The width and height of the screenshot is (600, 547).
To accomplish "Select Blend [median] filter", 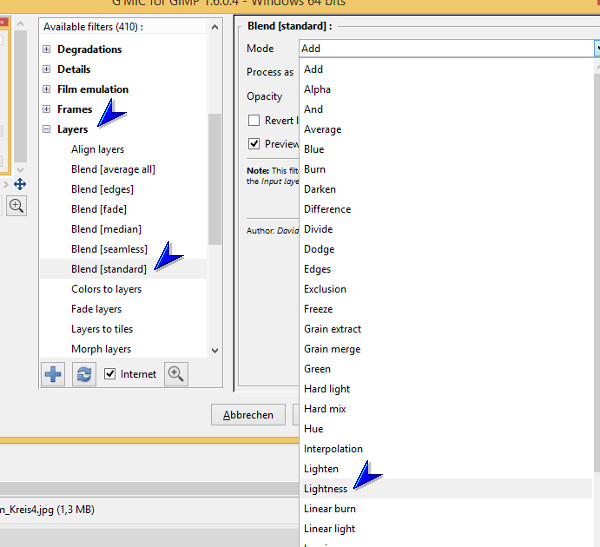I will coord(106,229).
